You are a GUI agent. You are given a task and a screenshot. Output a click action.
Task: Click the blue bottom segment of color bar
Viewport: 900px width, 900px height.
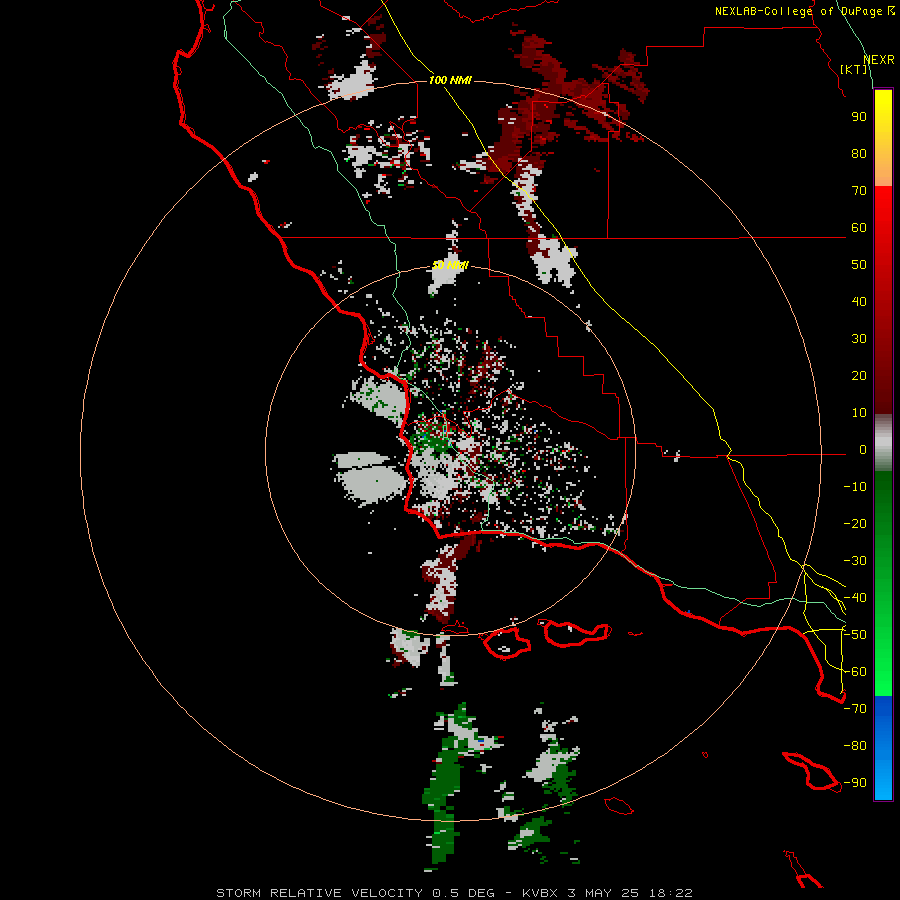coord(883,748)
